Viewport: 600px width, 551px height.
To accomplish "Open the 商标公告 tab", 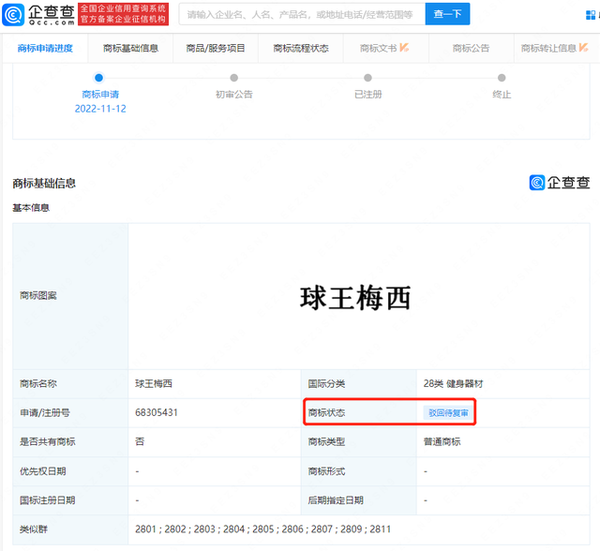I will (x=470, y=48).
